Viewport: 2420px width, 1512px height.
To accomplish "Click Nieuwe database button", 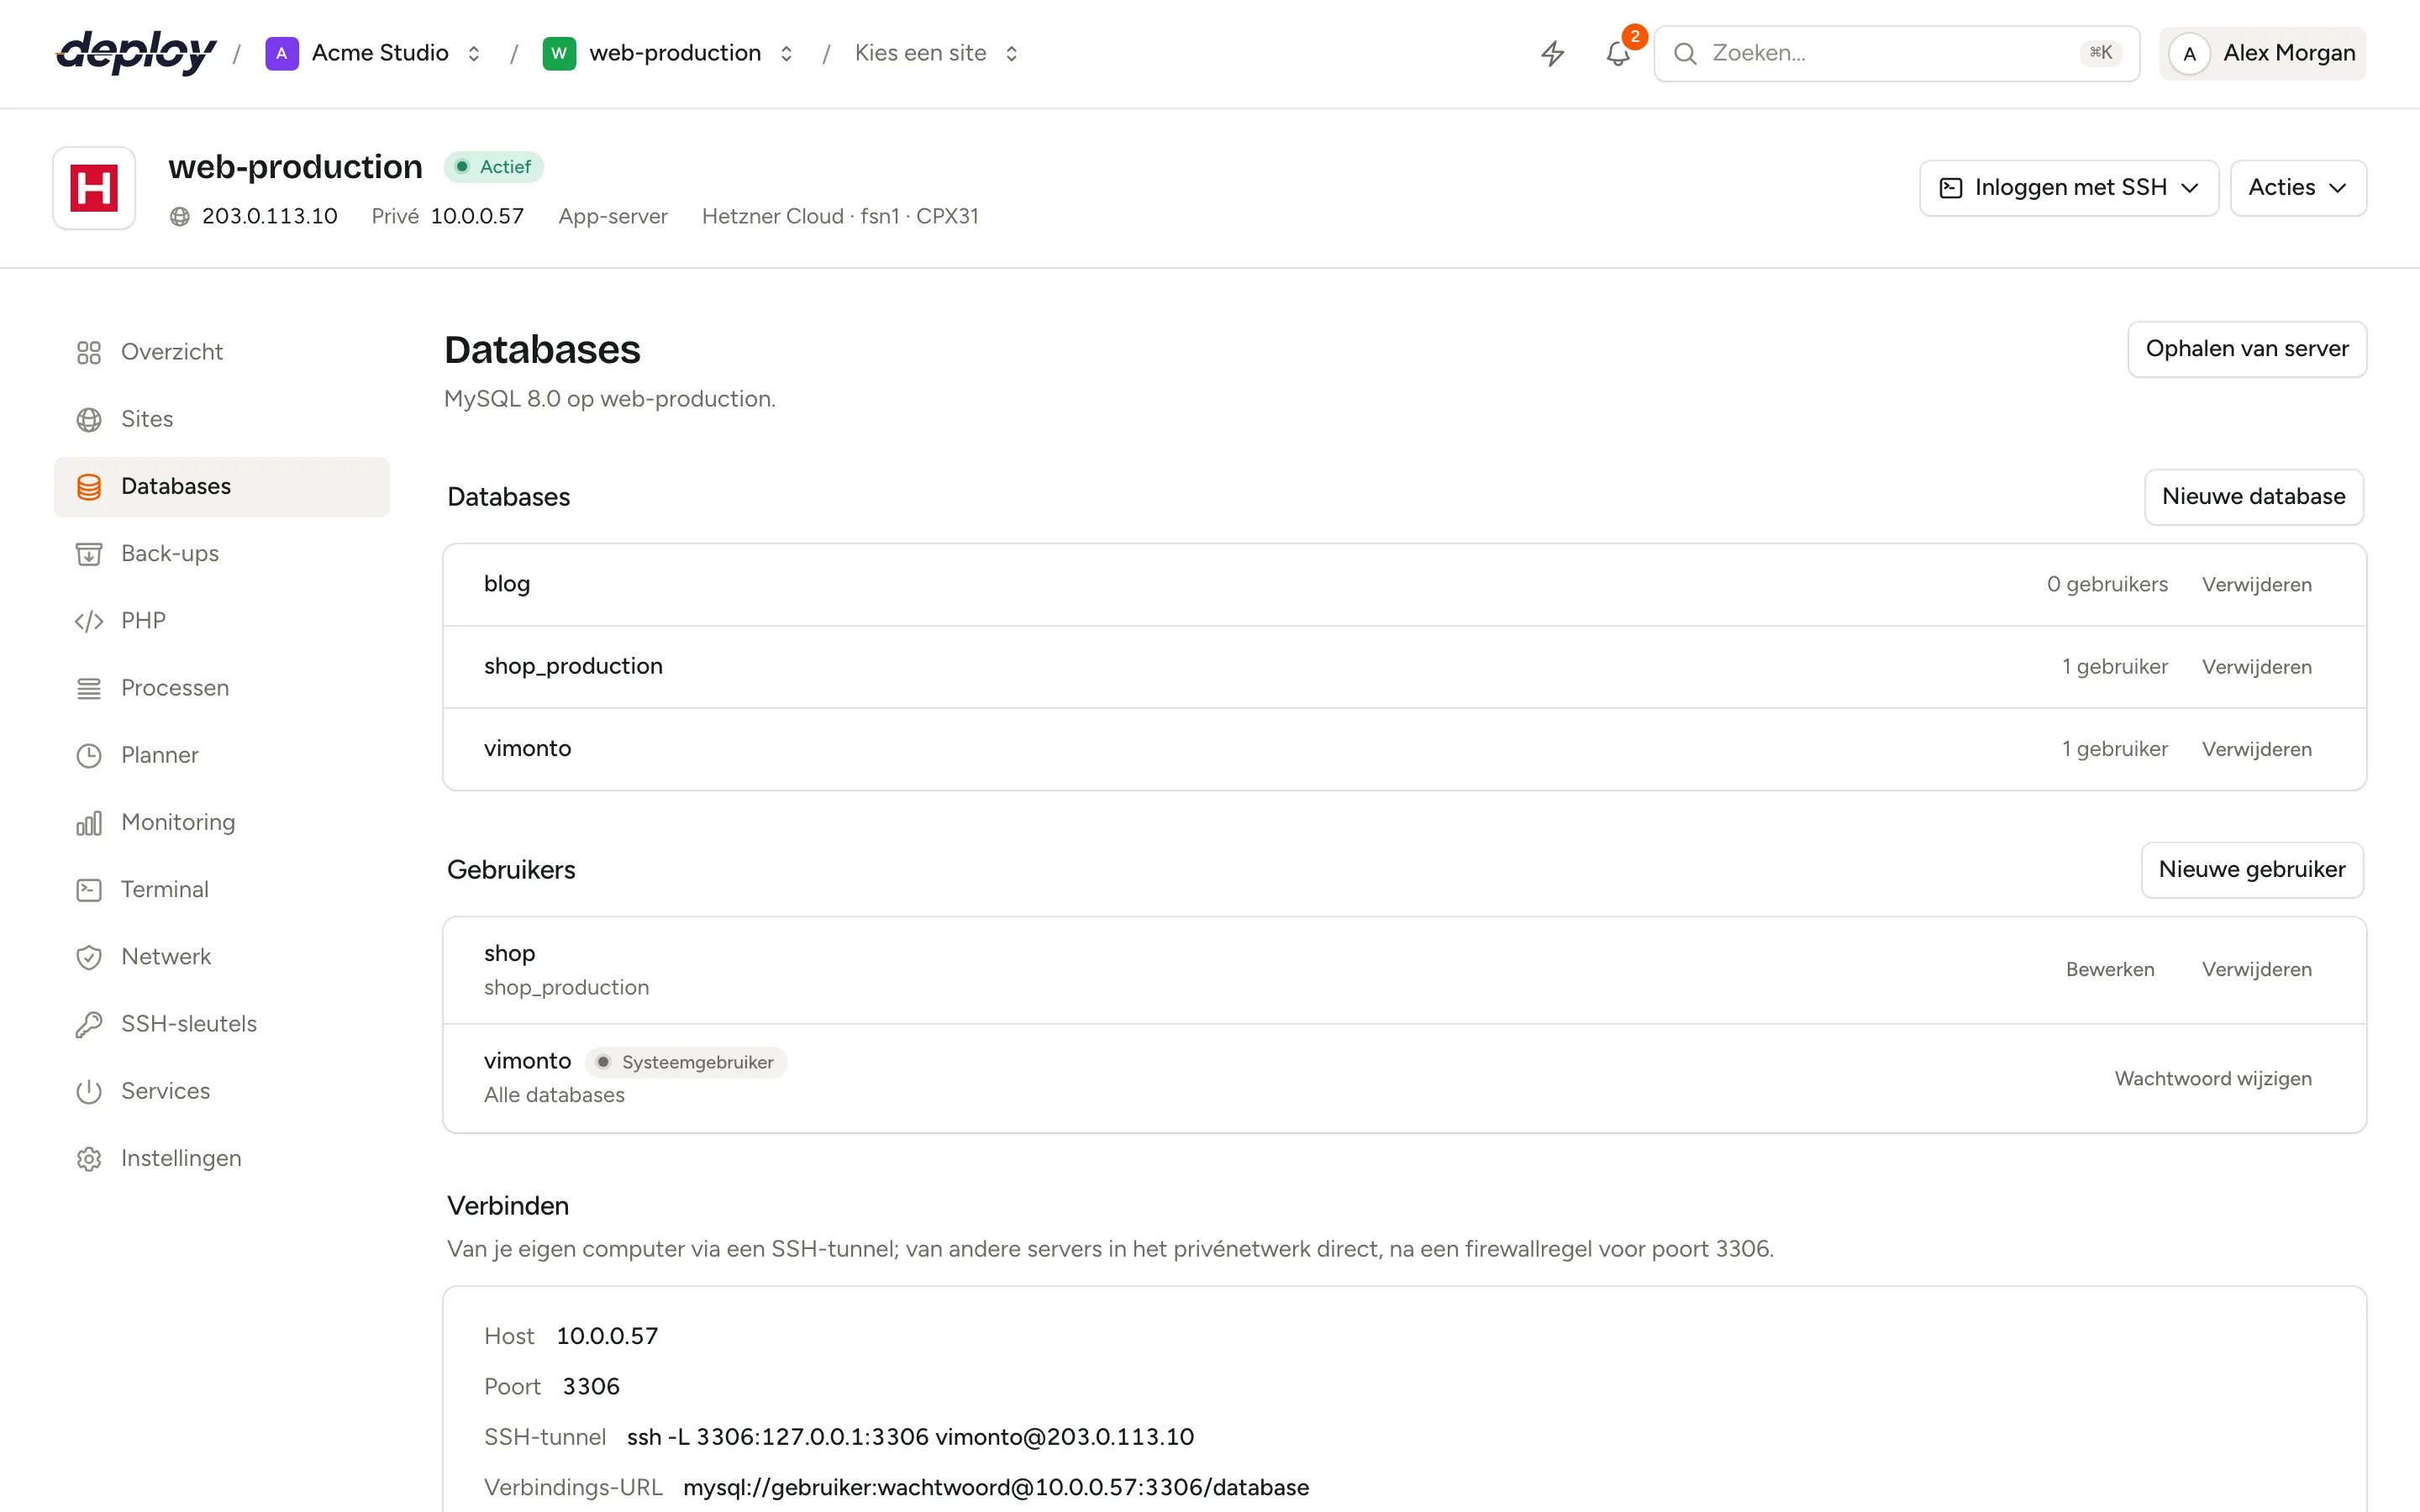I will click(2253, 497).
